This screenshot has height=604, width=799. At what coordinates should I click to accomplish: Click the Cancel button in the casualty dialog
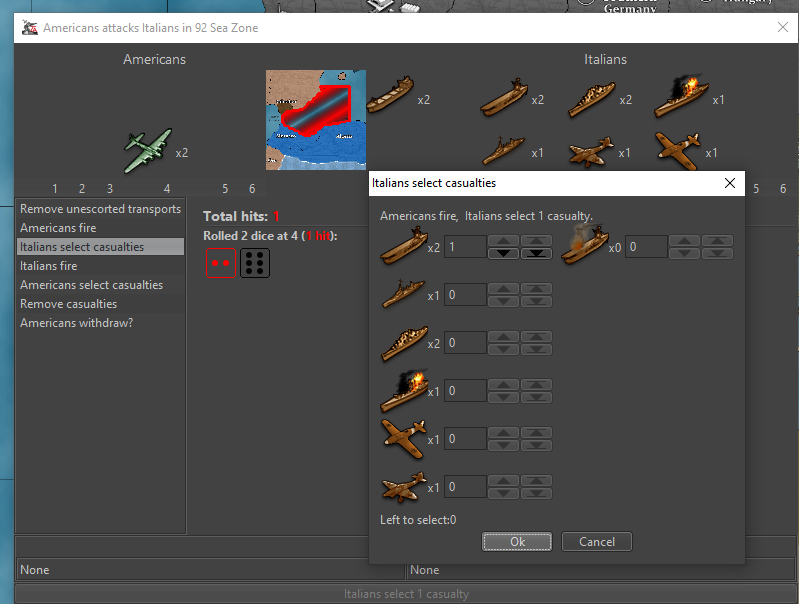(596, 542)
